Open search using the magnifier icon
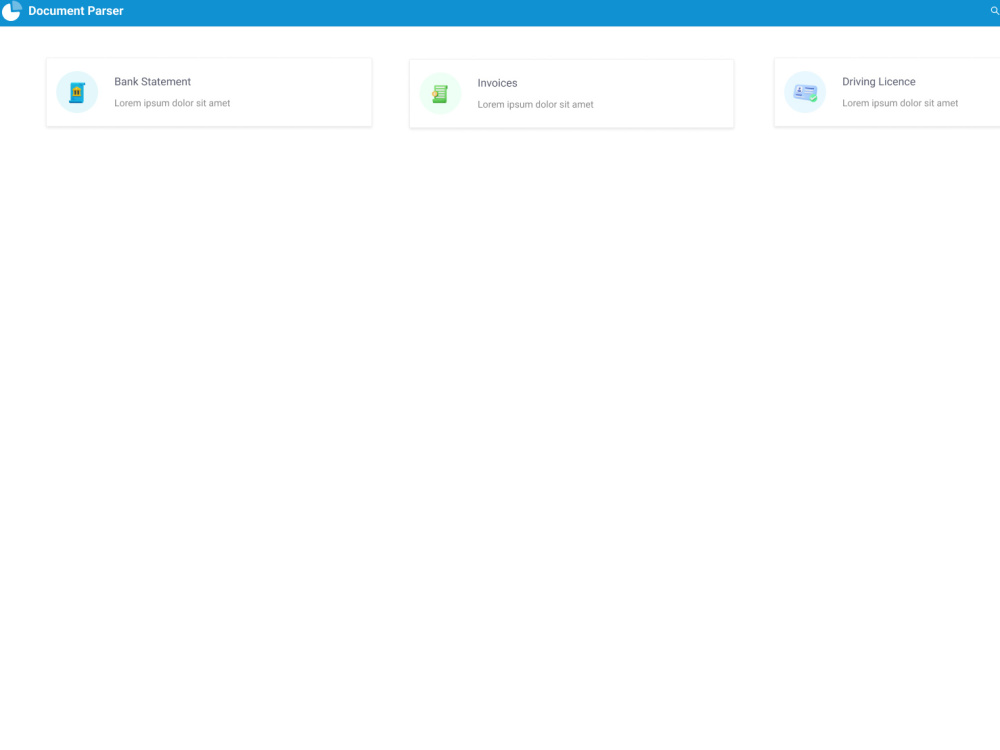This screenshot has height=750, width=1000. [993, 11]
